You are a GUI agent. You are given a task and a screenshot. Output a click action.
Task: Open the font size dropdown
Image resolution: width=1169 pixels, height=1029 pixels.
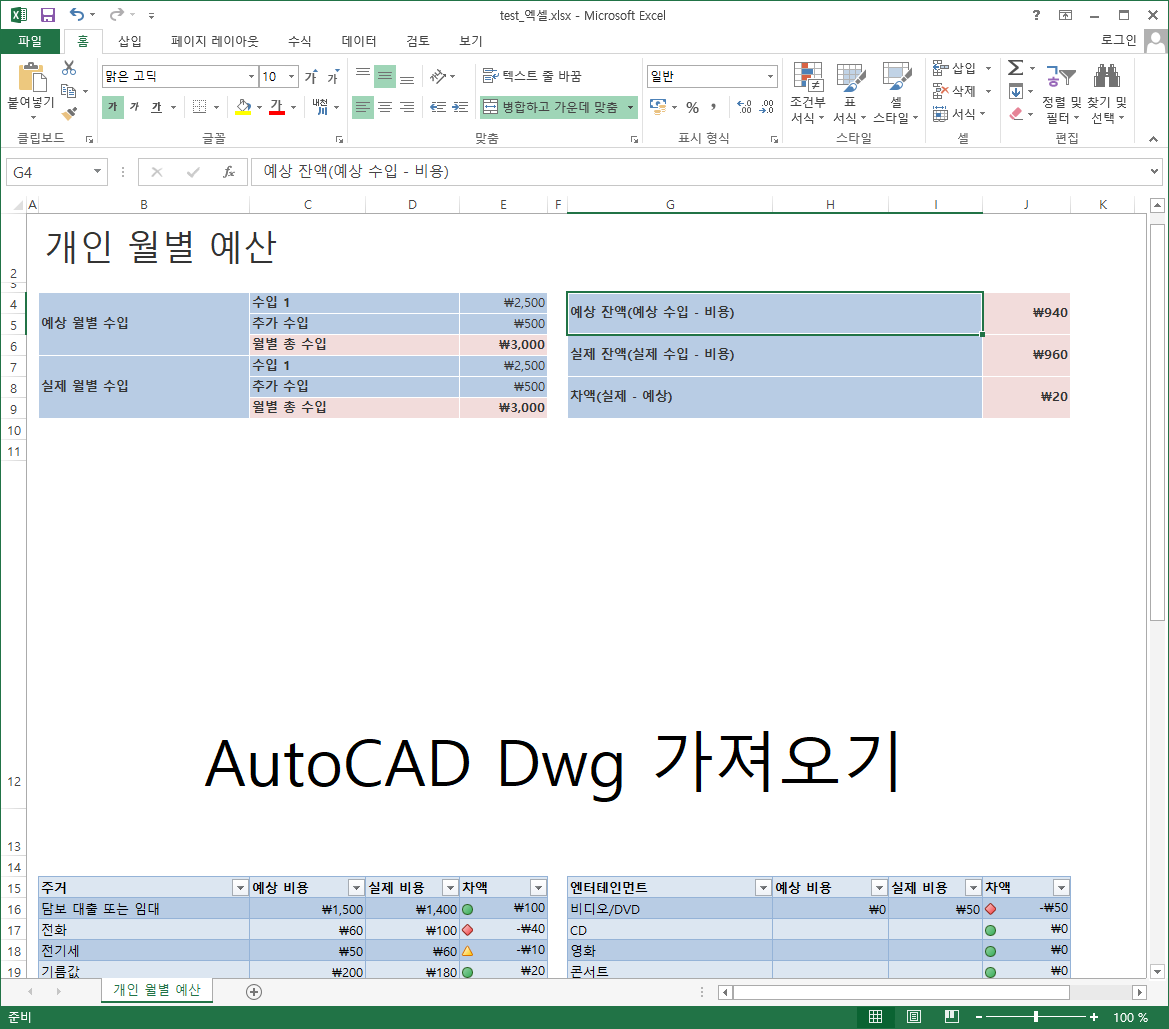292,76
